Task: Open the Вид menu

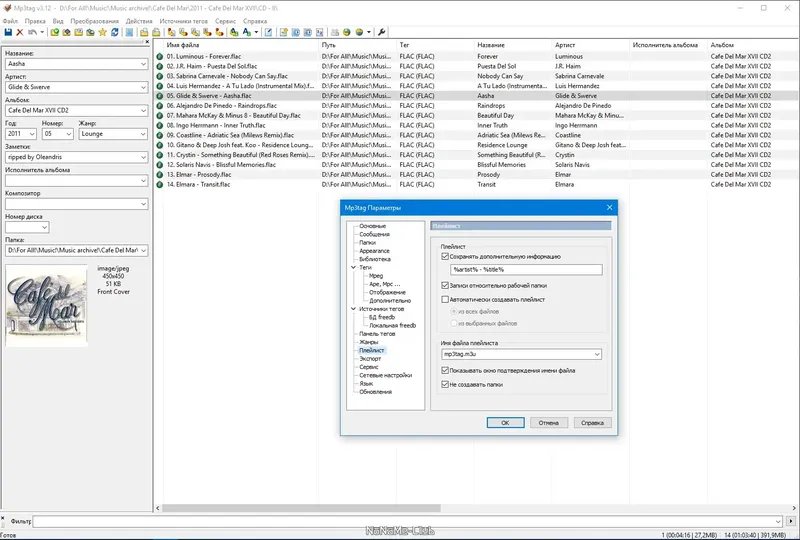Action: pyautogui.click(x=58, y=21)
